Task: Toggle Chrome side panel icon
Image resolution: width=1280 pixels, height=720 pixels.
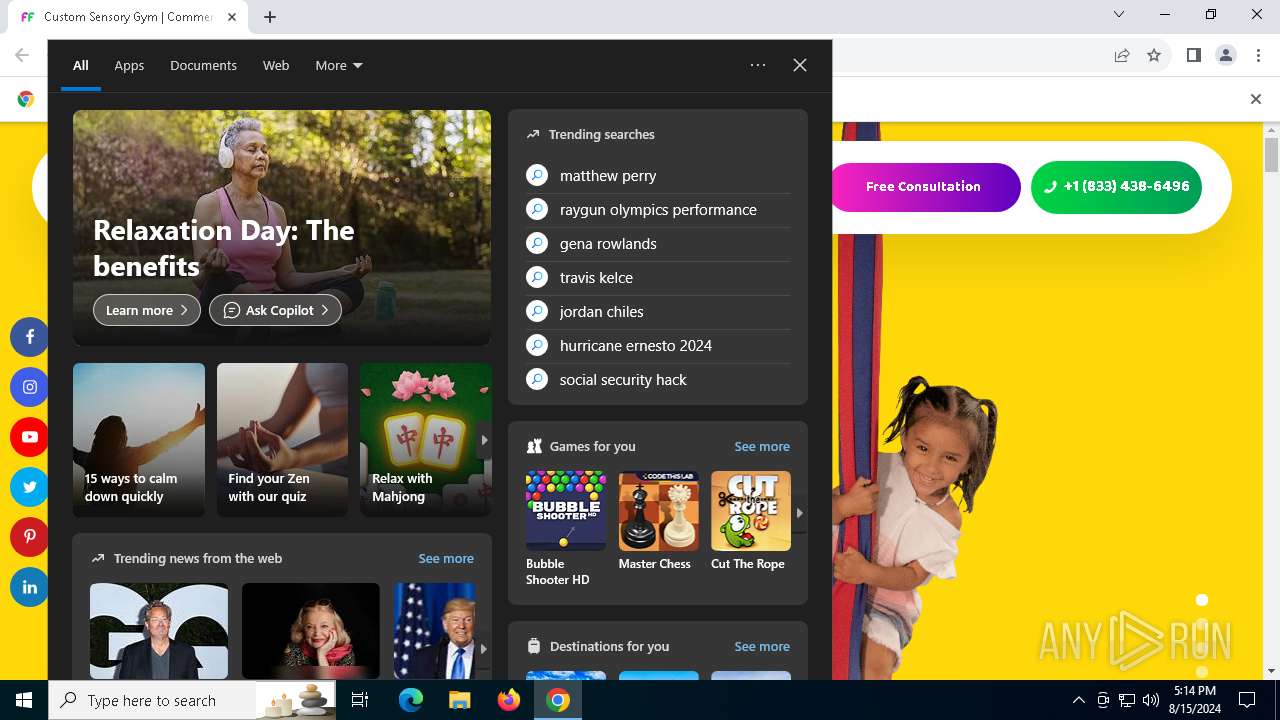Action: 1193,56
